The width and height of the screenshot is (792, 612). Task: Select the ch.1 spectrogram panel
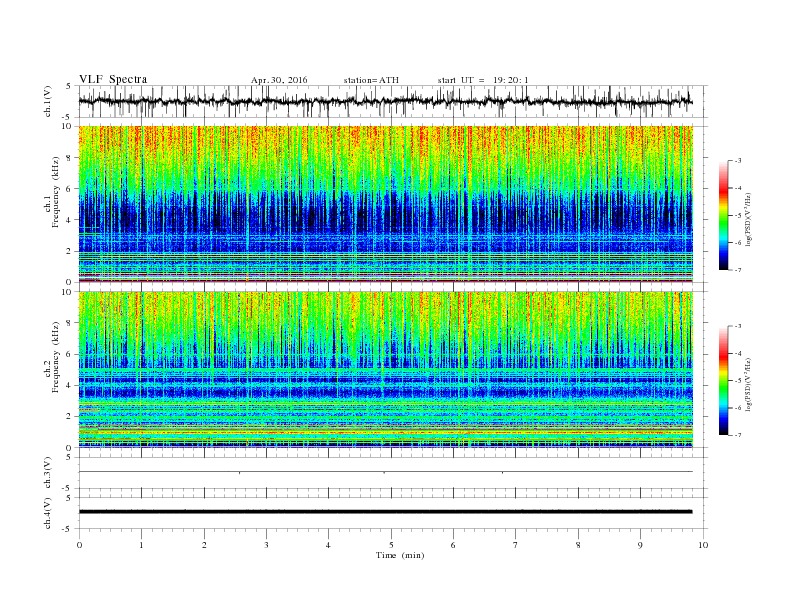click(386, 204)
